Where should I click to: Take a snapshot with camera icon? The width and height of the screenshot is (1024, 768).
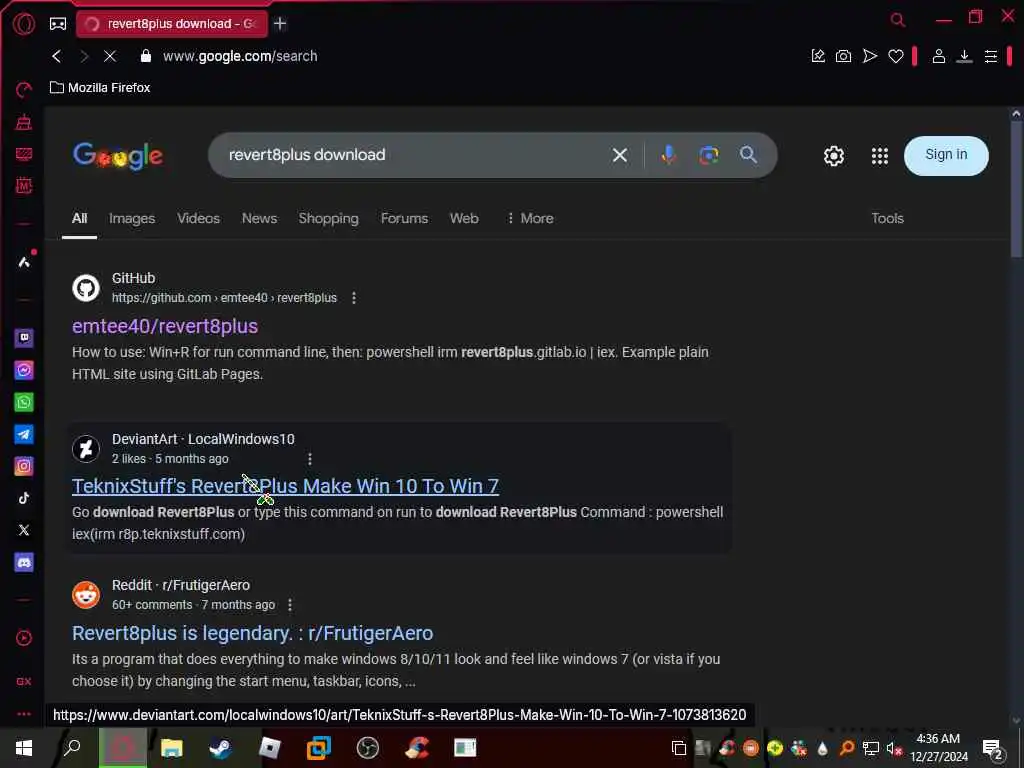(x=843, y=56)
